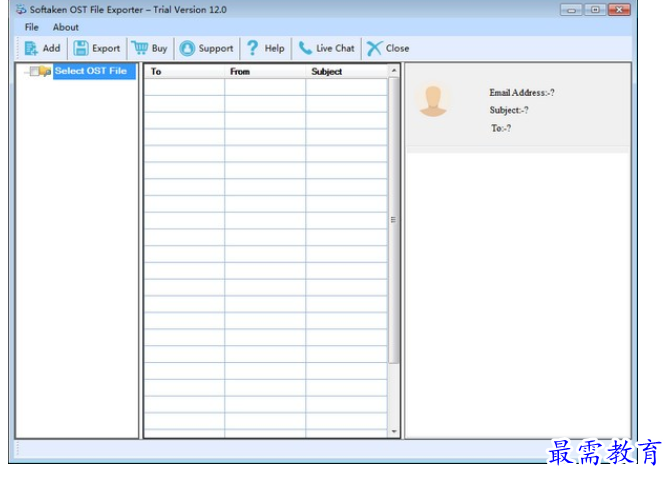Close the window with red X

[x=619, y=9]
